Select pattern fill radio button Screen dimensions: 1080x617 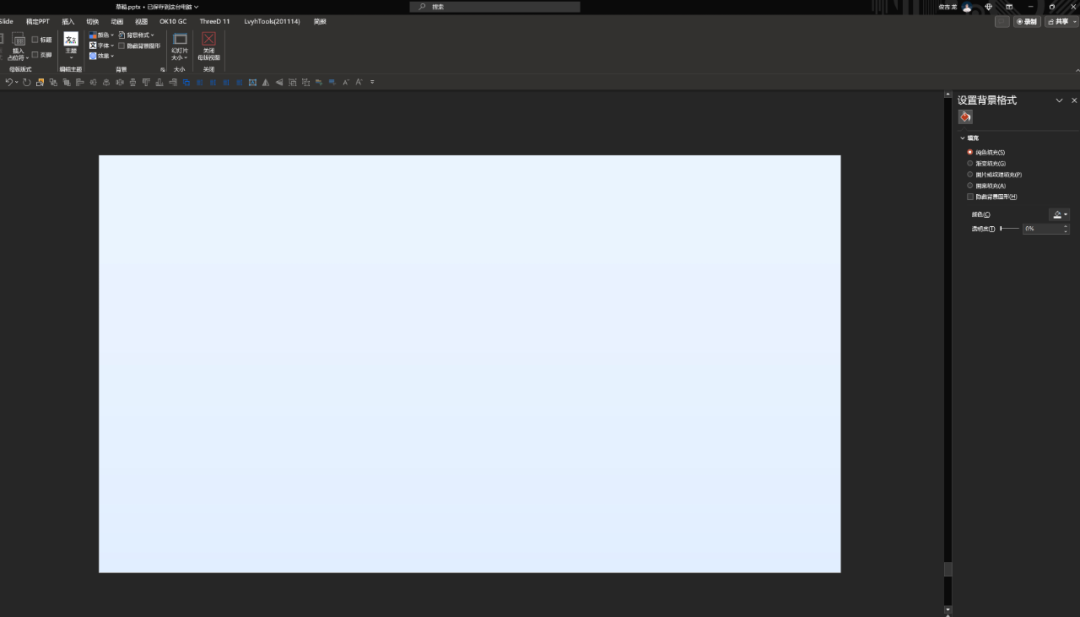click(x=970, y=185)
